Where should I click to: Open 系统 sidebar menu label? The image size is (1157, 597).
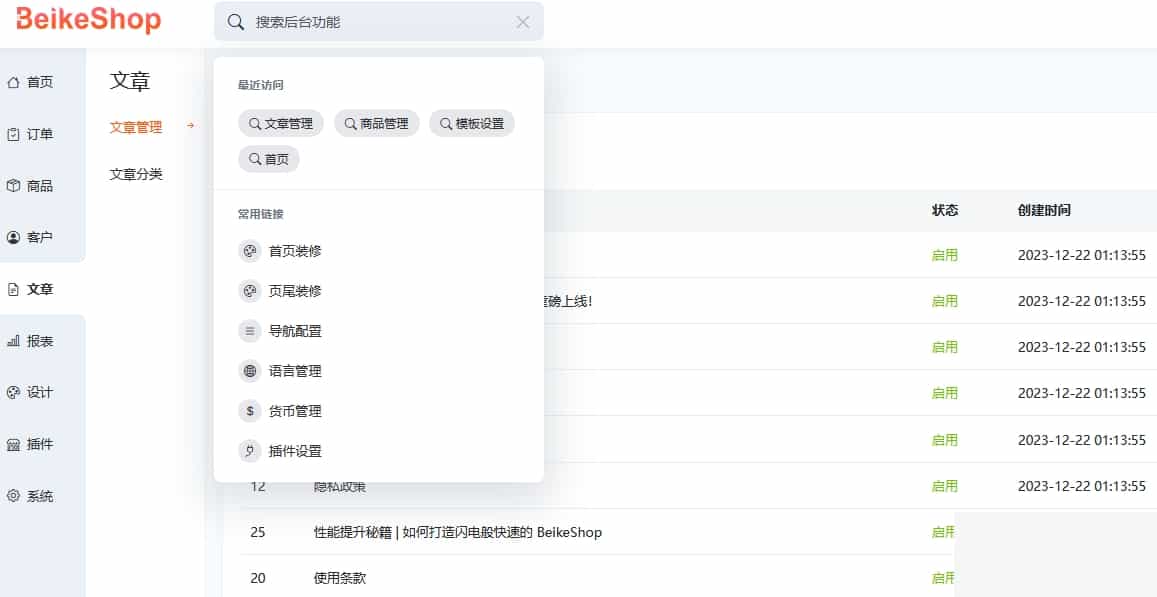click(40, 496)
